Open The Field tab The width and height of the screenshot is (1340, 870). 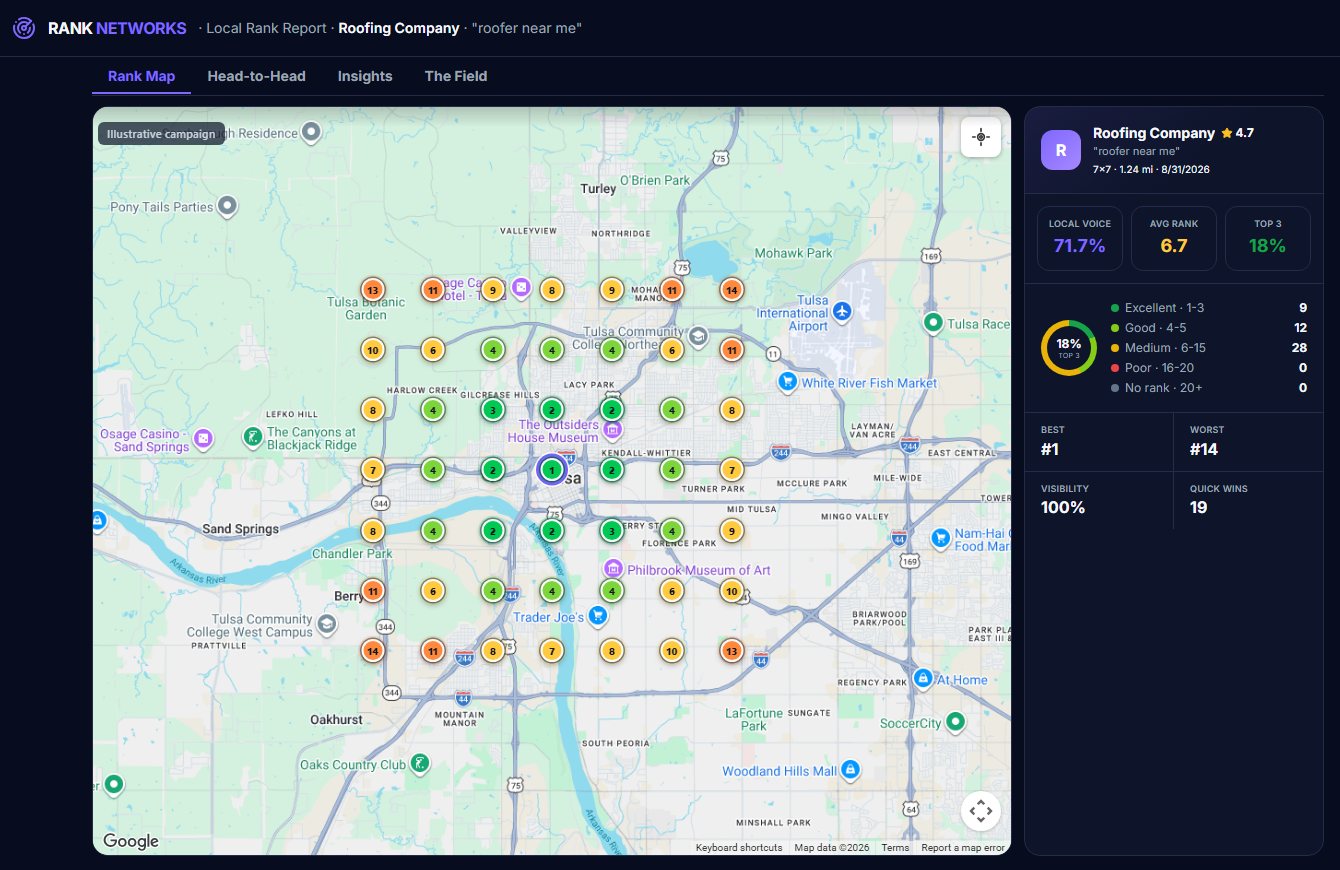pos(456,76)
